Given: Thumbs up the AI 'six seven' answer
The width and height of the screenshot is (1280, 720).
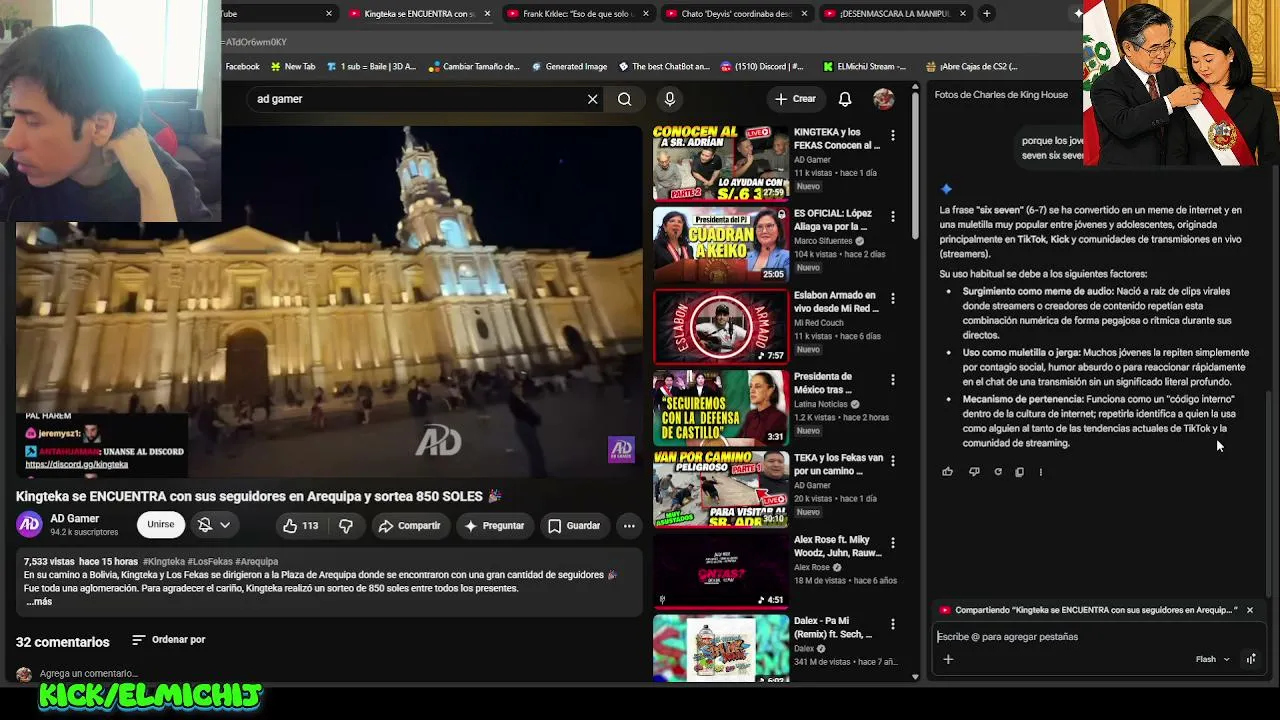Looking at the screenshot, I should tap(947, 472).
